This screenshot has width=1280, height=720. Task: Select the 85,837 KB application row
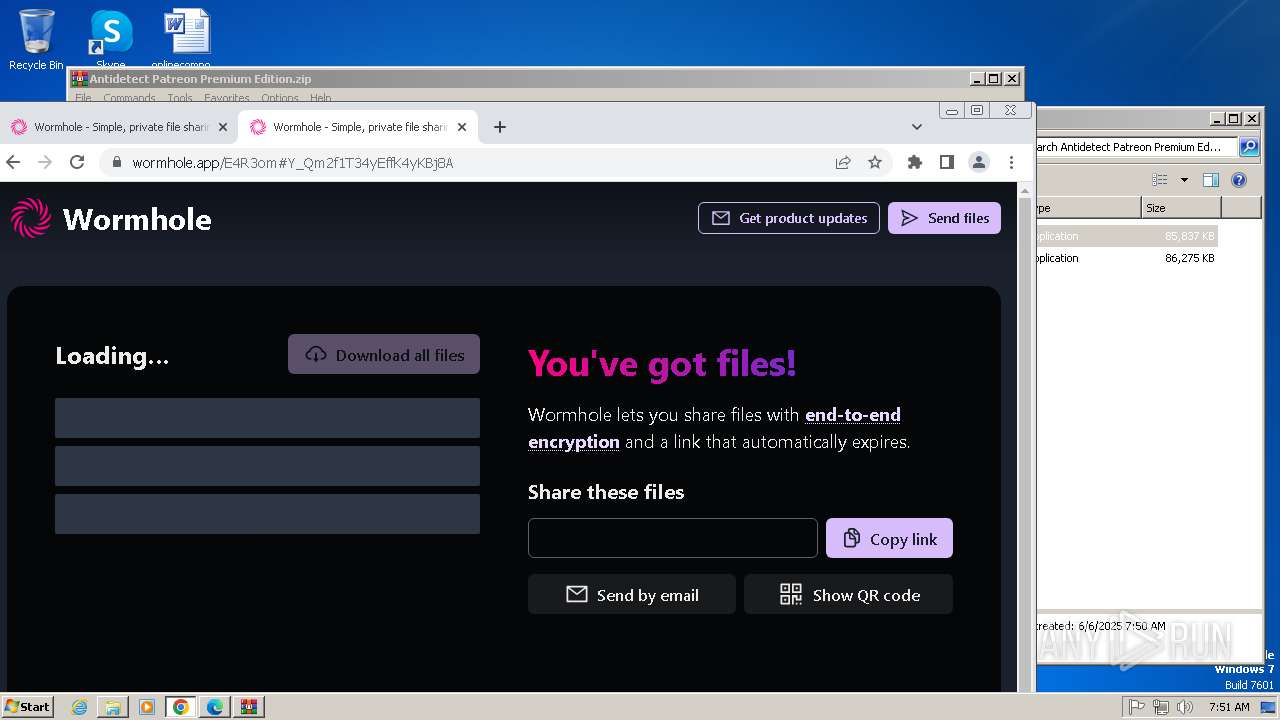click(1127, 236)
